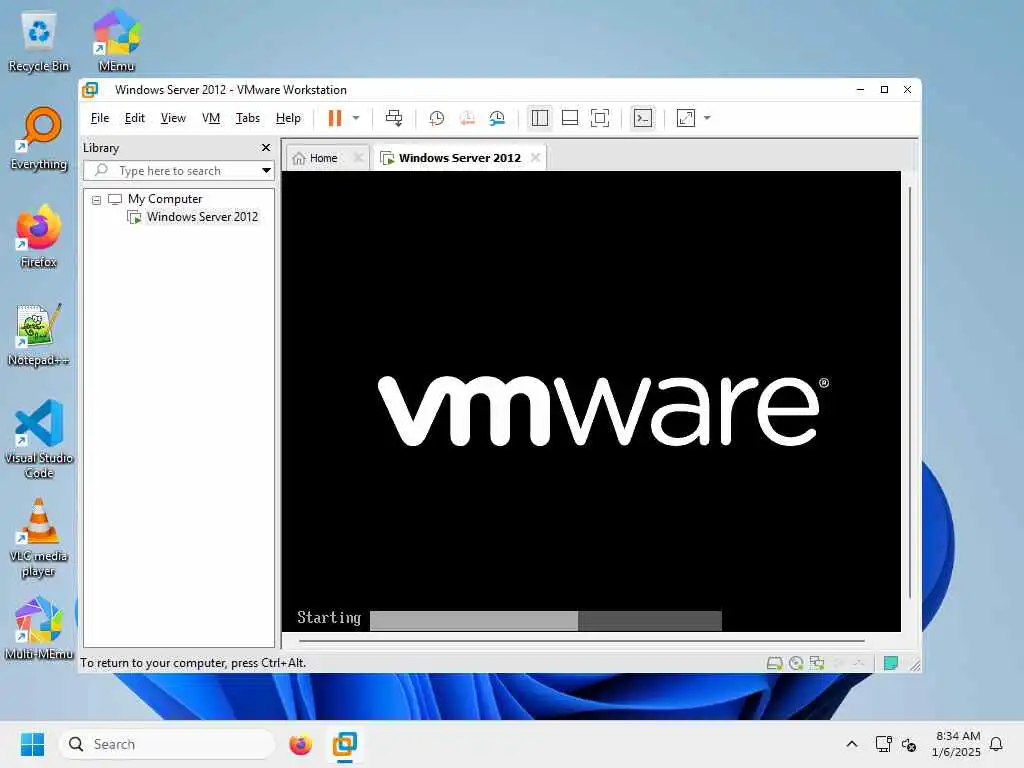Take a snapshot of this virtual machine
Viewport: 1024px width, 768px height.
(x=436, y=118)
